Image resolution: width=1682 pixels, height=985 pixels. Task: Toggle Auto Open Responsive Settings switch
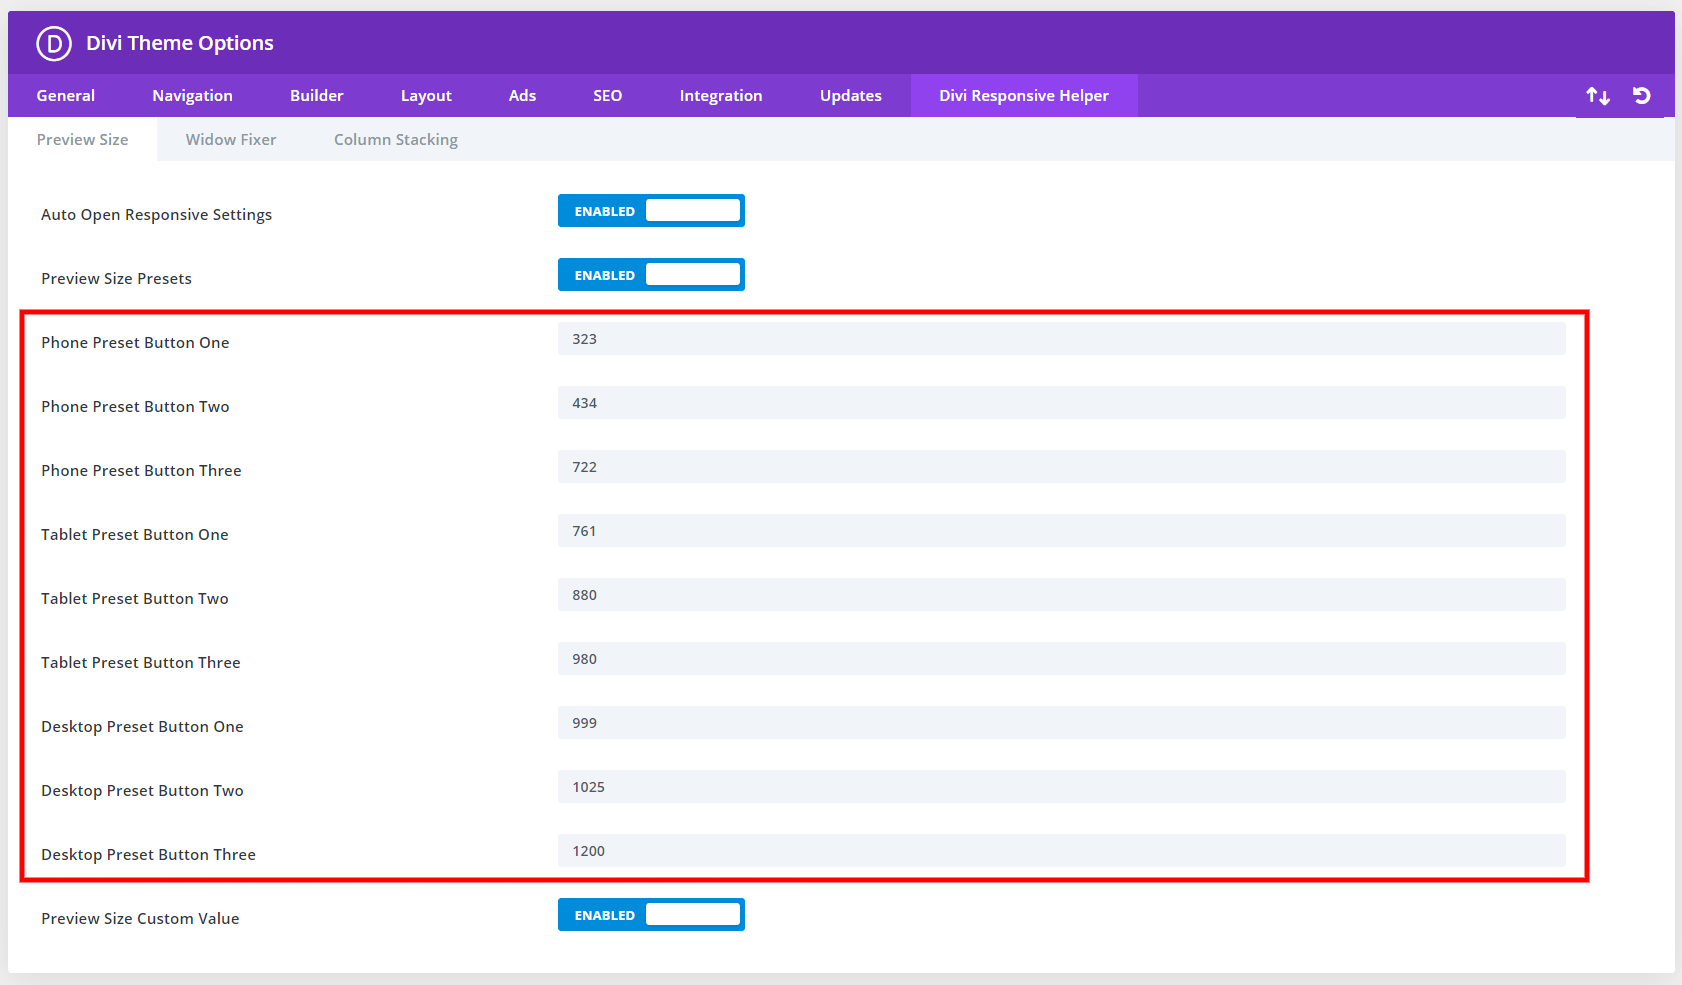coord(651,211)
